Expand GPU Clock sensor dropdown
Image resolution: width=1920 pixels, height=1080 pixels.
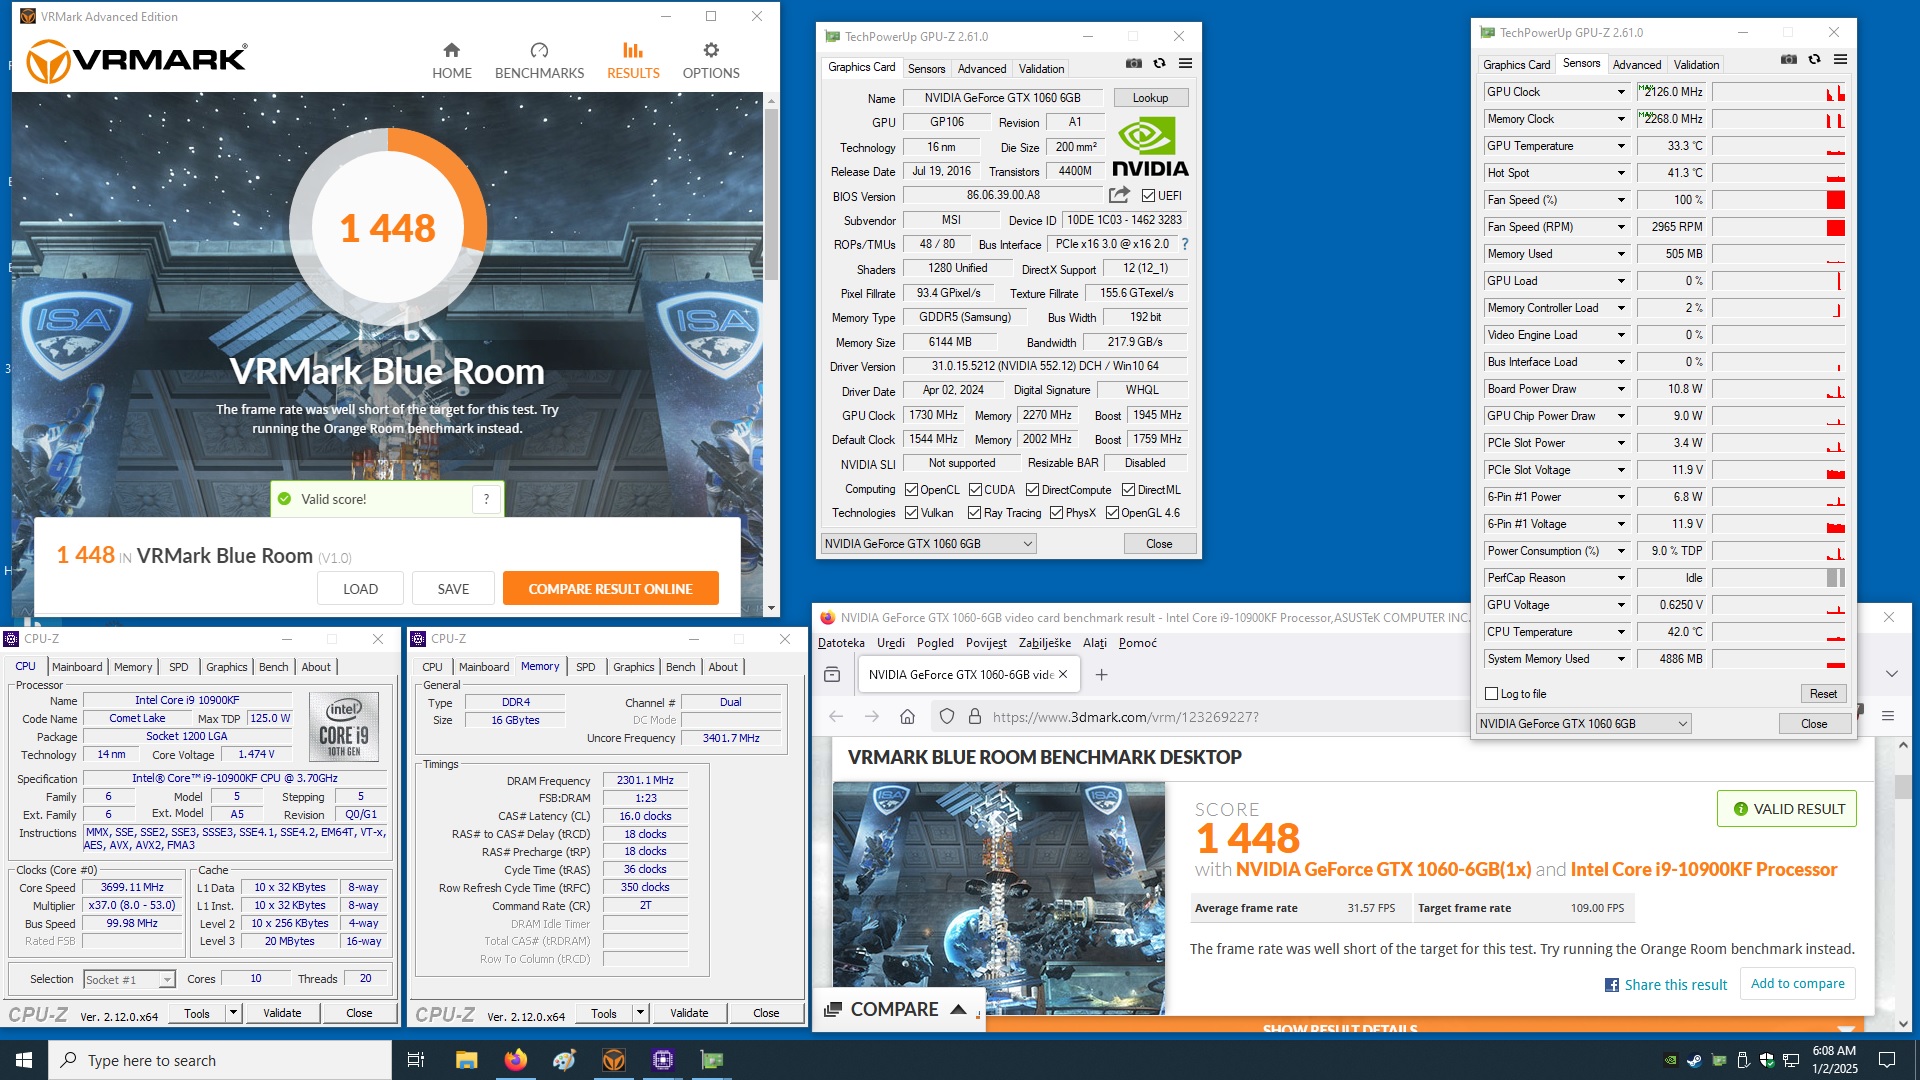pyautogui.click(x=1621, y=92)
